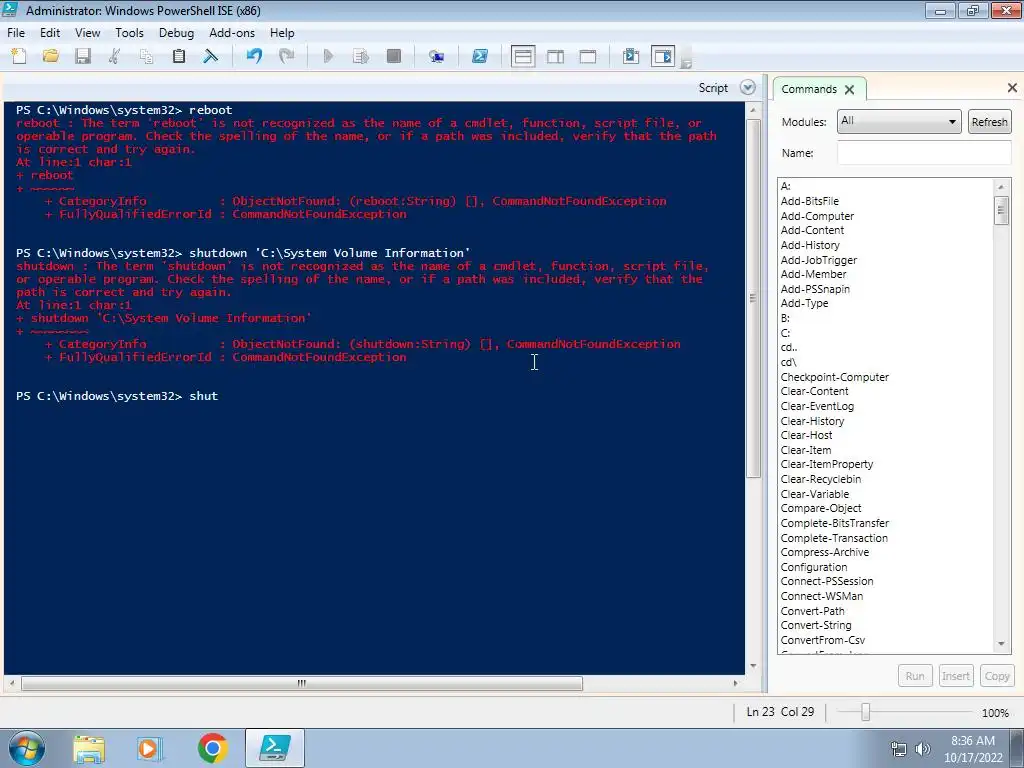Open the Tools menu

pos(129,33)
